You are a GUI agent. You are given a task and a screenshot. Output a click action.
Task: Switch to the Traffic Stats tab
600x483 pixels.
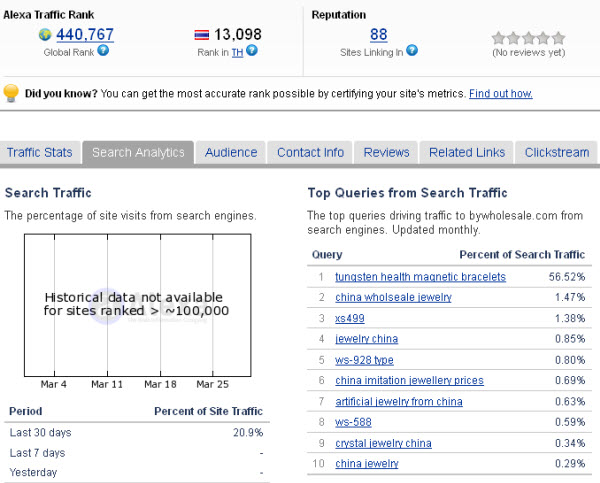pyautogui.click(x=40, y=153)
